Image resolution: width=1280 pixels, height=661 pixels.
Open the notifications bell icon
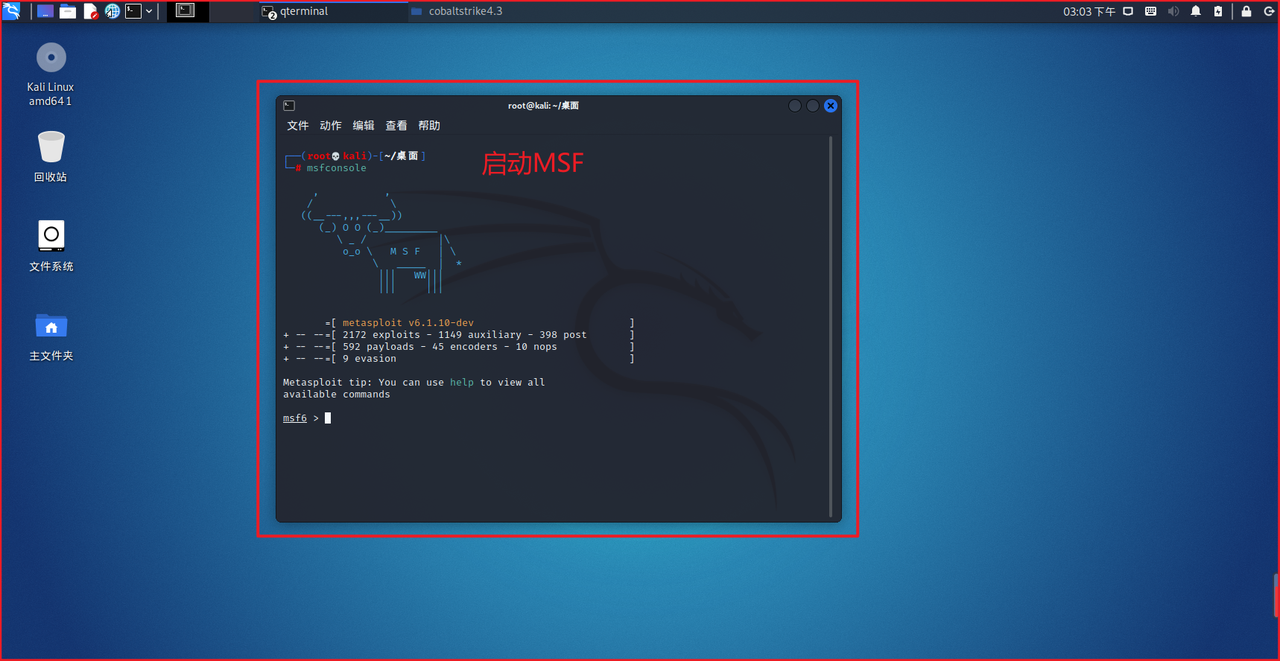pos(1196,11)
